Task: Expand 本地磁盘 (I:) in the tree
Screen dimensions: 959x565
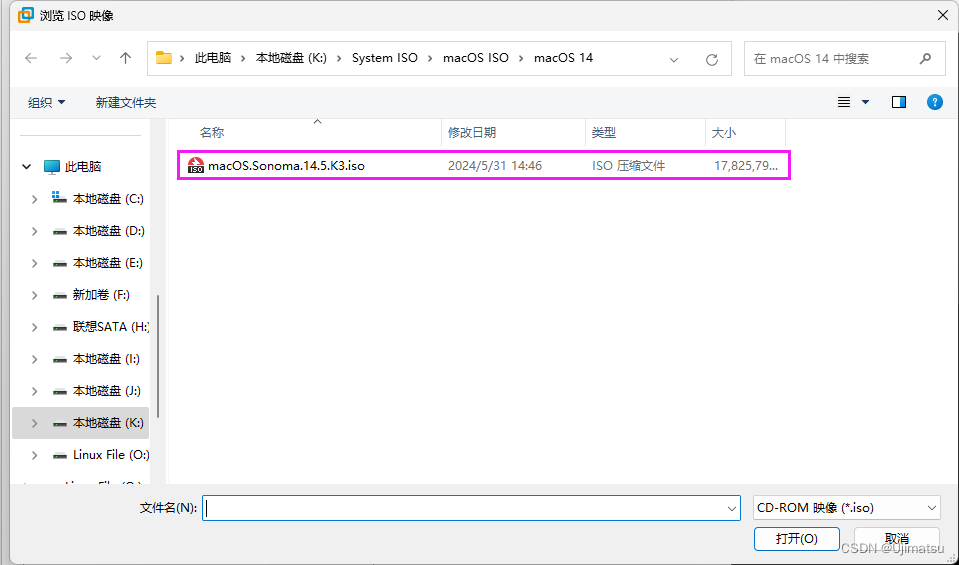Action: pyautogui.click(x=34, y=359)
